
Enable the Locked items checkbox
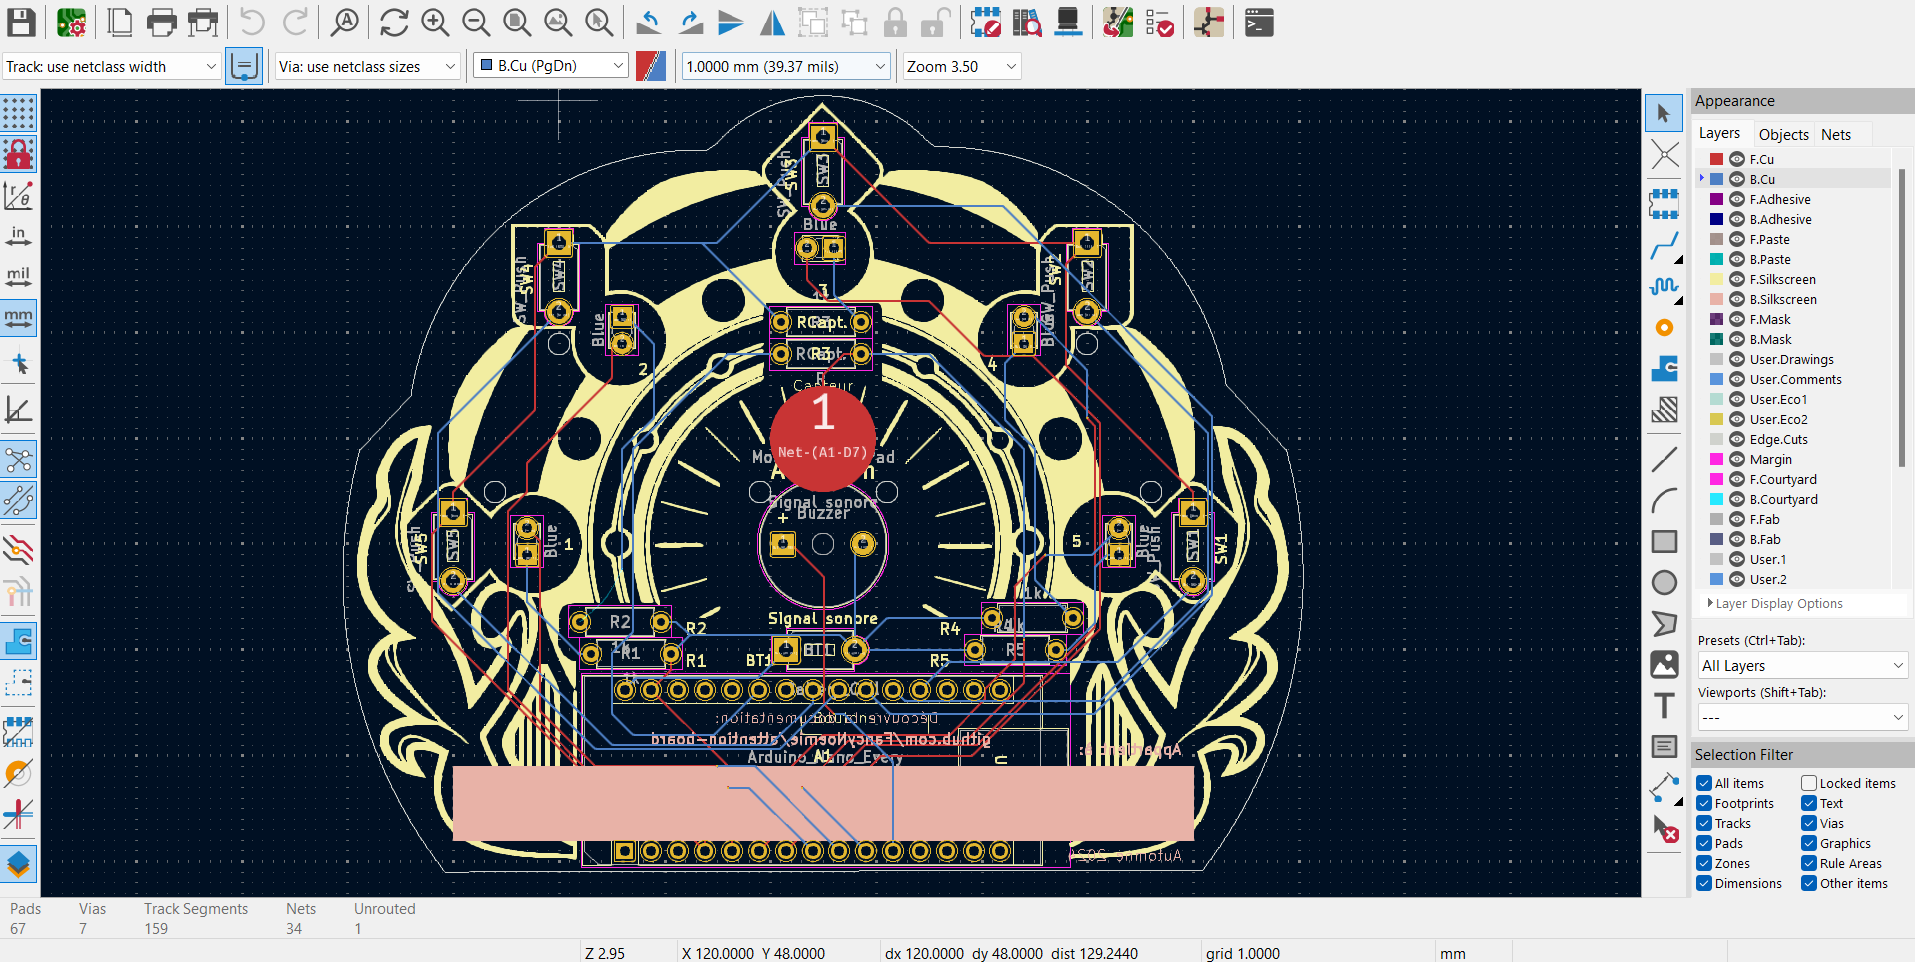[1809, 783]
